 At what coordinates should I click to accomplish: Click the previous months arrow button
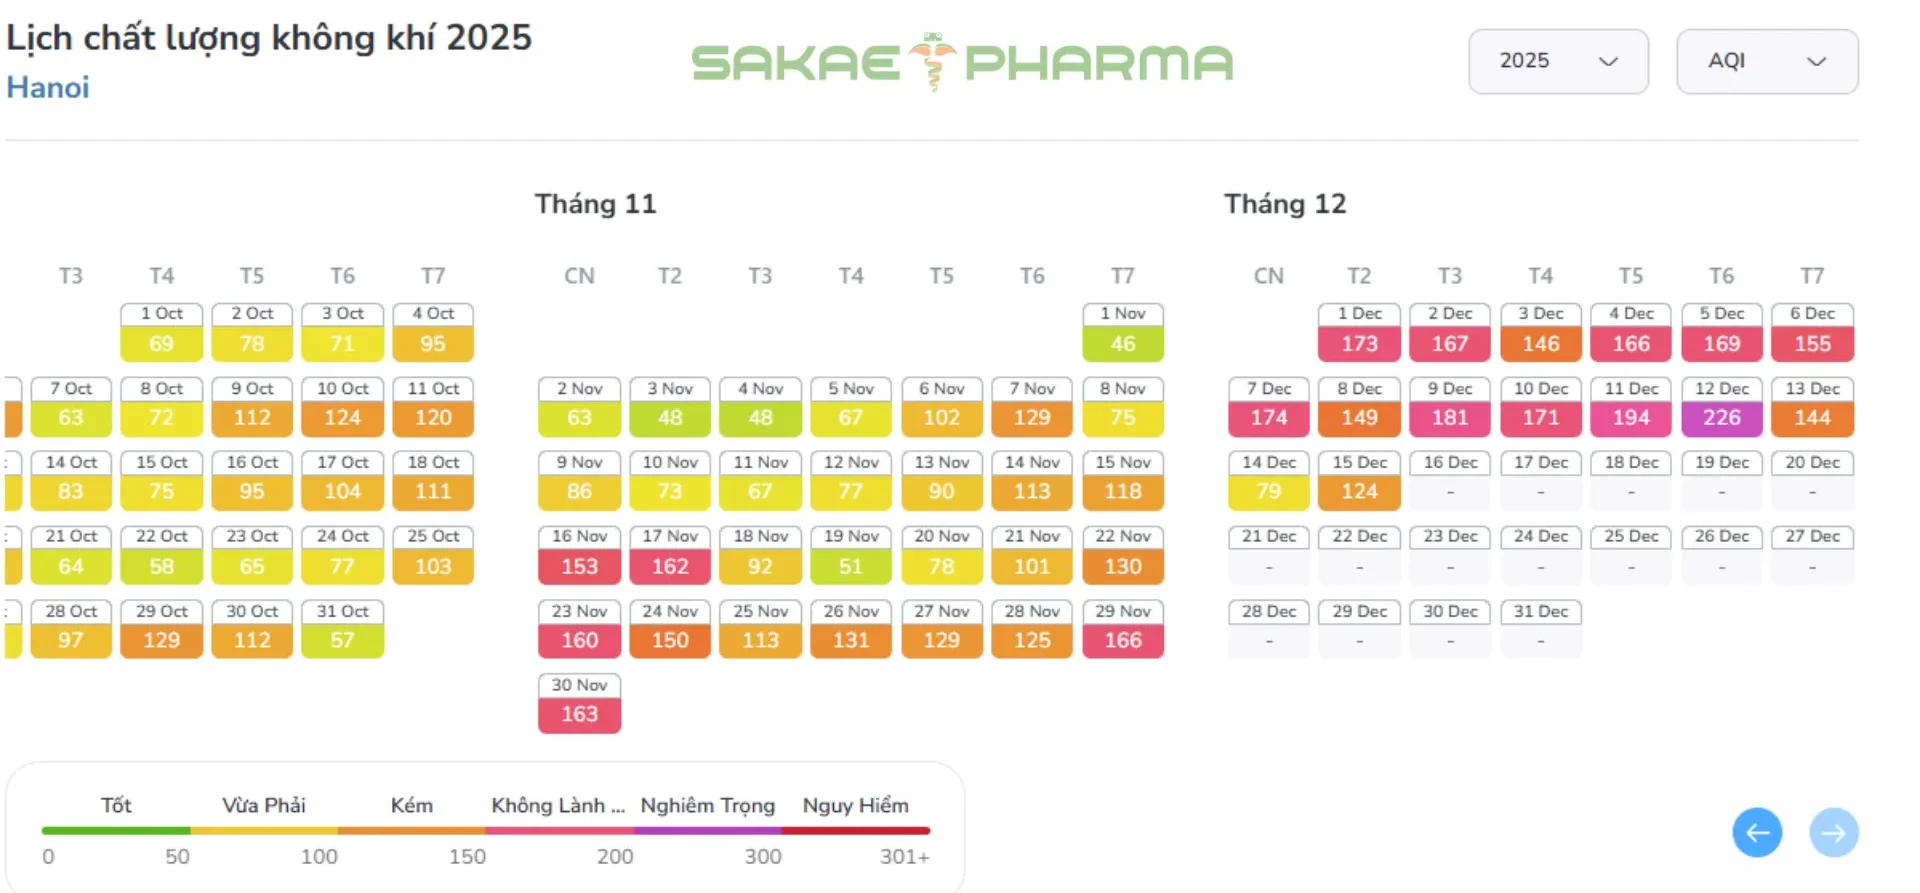tap(1757, 832)
